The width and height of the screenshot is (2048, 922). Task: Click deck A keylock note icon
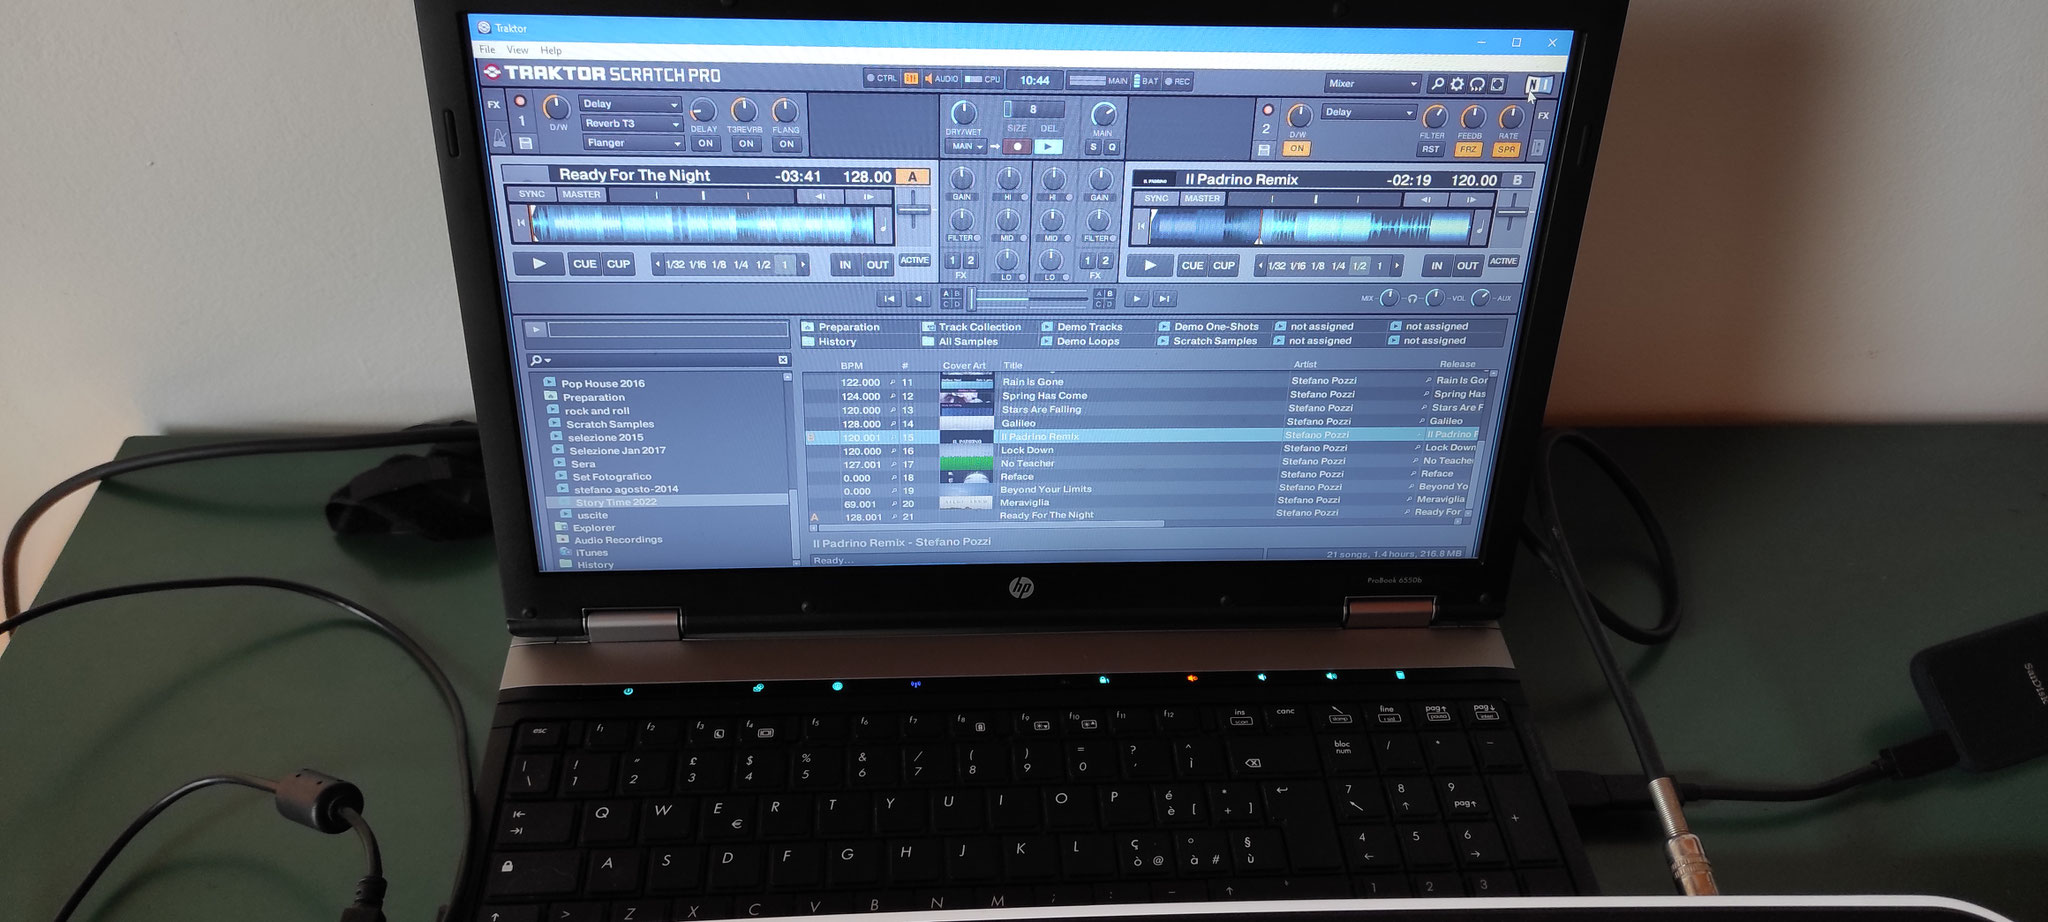coord(884,227)
